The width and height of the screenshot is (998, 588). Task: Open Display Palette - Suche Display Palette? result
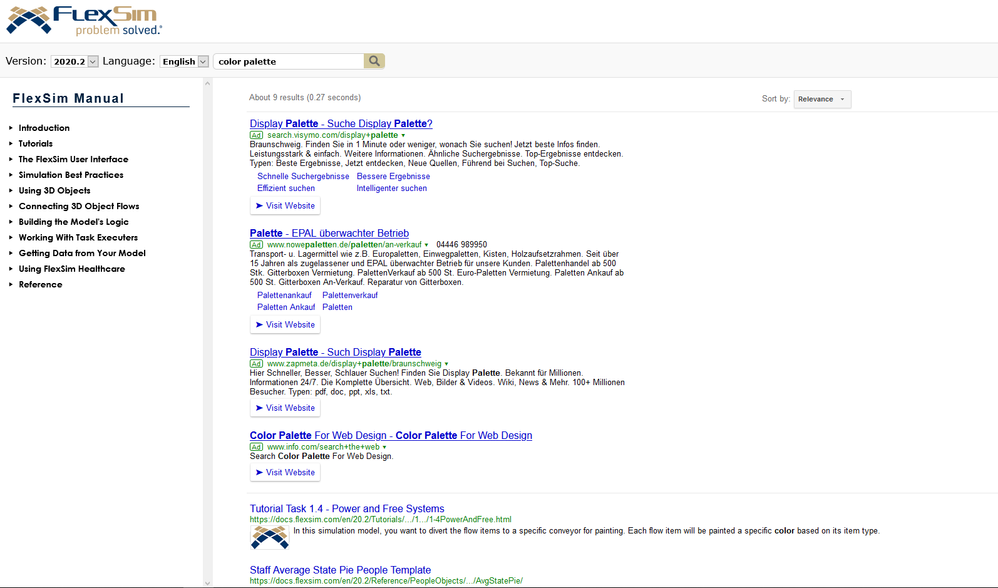coord(341,123)
